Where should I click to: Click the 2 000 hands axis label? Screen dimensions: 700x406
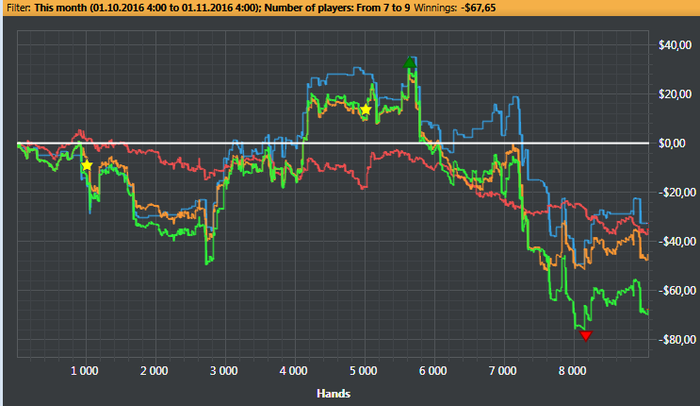pos(154,371)
